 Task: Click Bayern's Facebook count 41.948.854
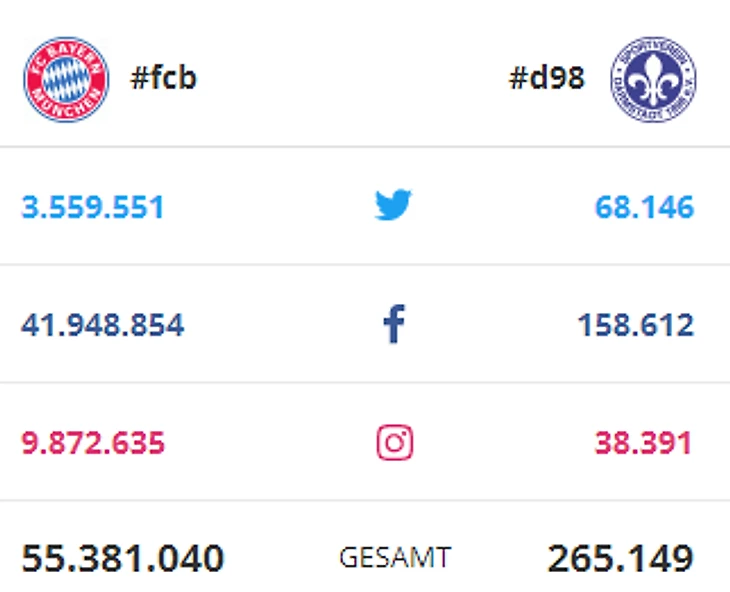coord(103,325)
